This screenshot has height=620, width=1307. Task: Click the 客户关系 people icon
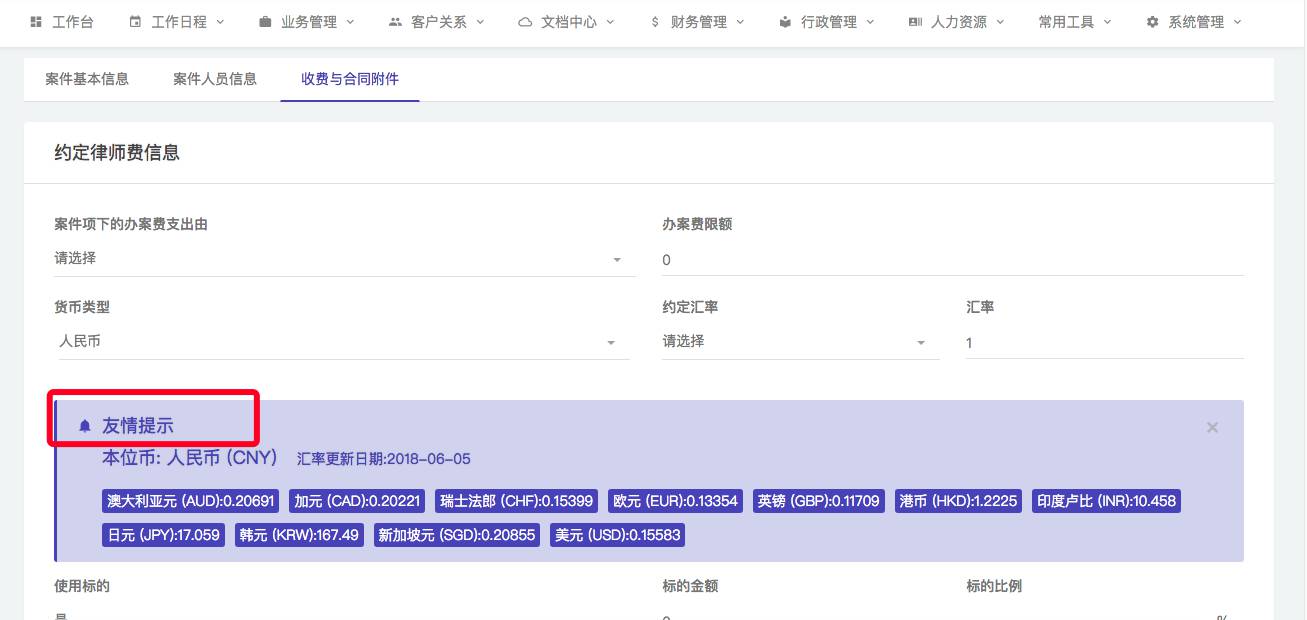click(x=395, y=22)
